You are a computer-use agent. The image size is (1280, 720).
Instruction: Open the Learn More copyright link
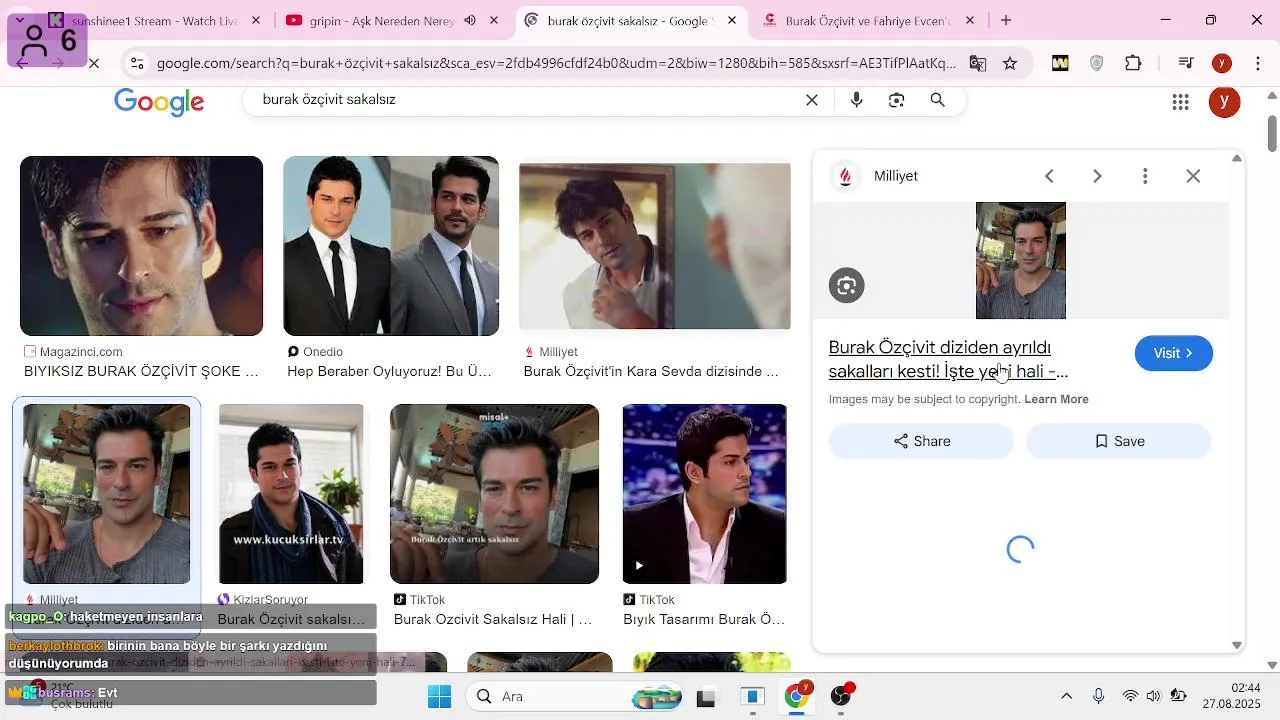pyautogui.click(x=1056, y=399)
